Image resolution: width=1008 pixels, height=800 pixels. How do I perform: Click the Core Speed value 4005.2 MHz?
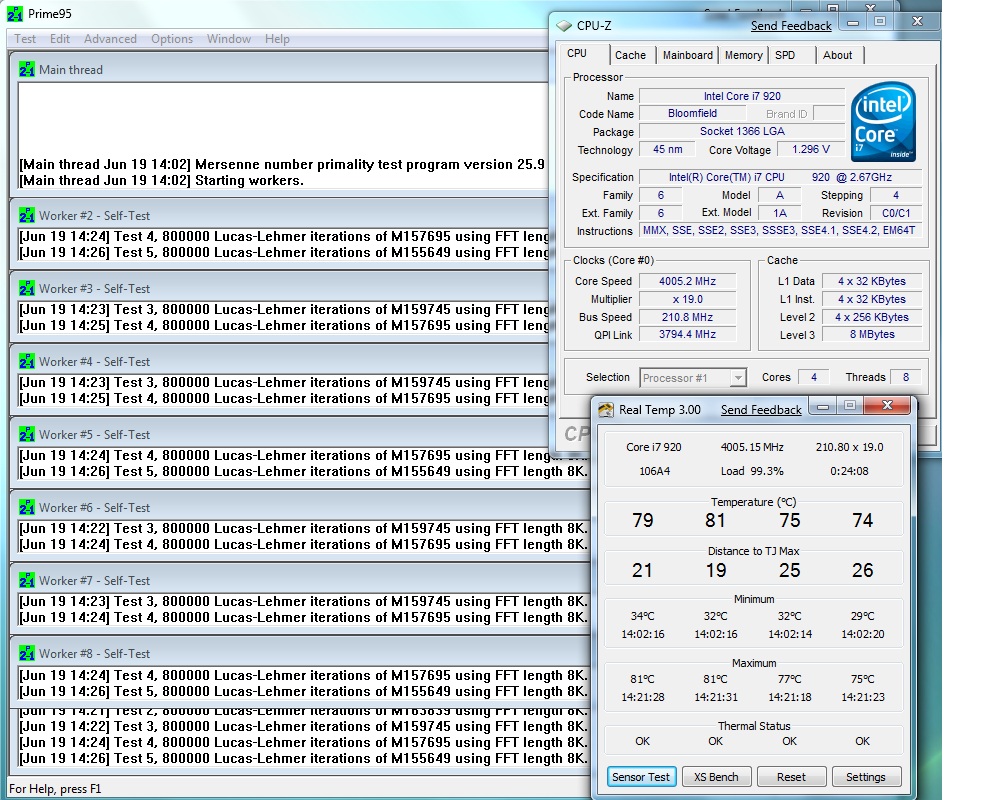click(687, 281)
